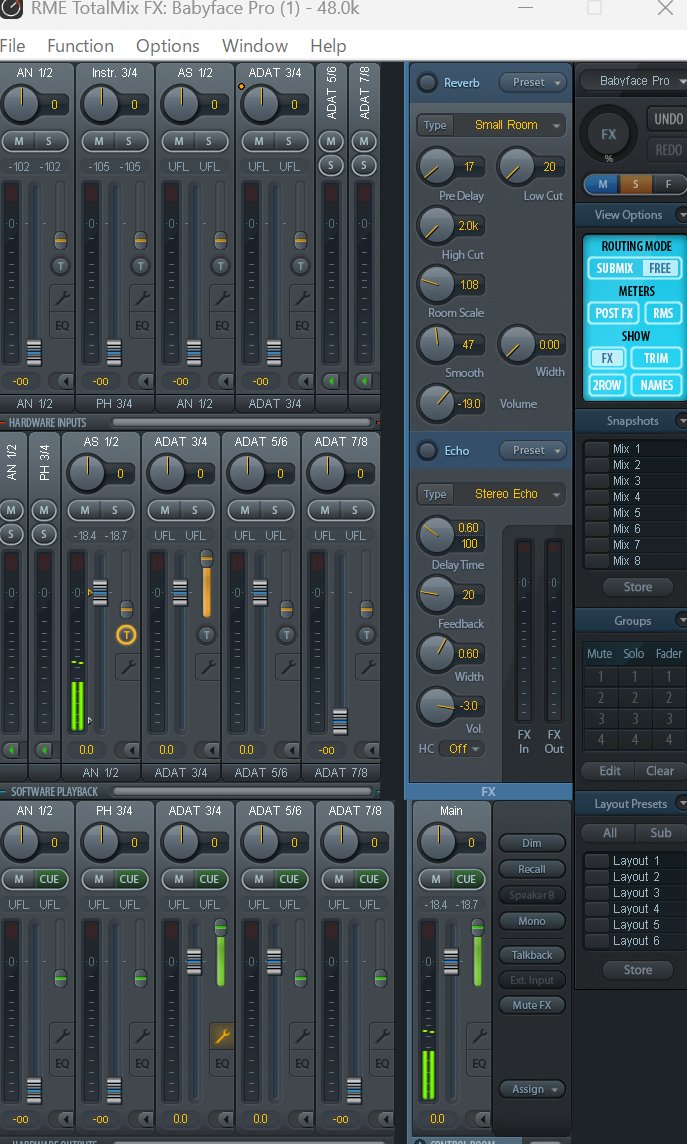Expand narrow Software Playback AN 1/2 via green arrow
Screen dimensions: 687x1144
coord(10,750)
